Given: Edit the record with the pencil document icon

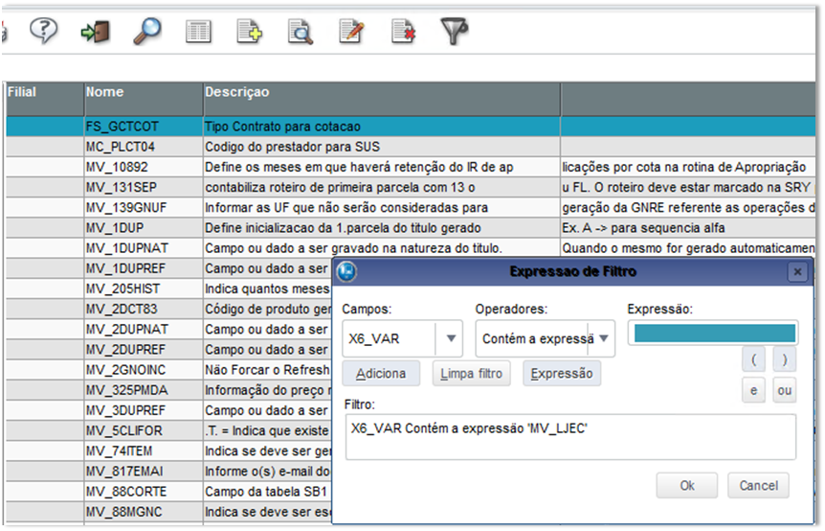Looking at the screenshot, I should click(352, 32).
